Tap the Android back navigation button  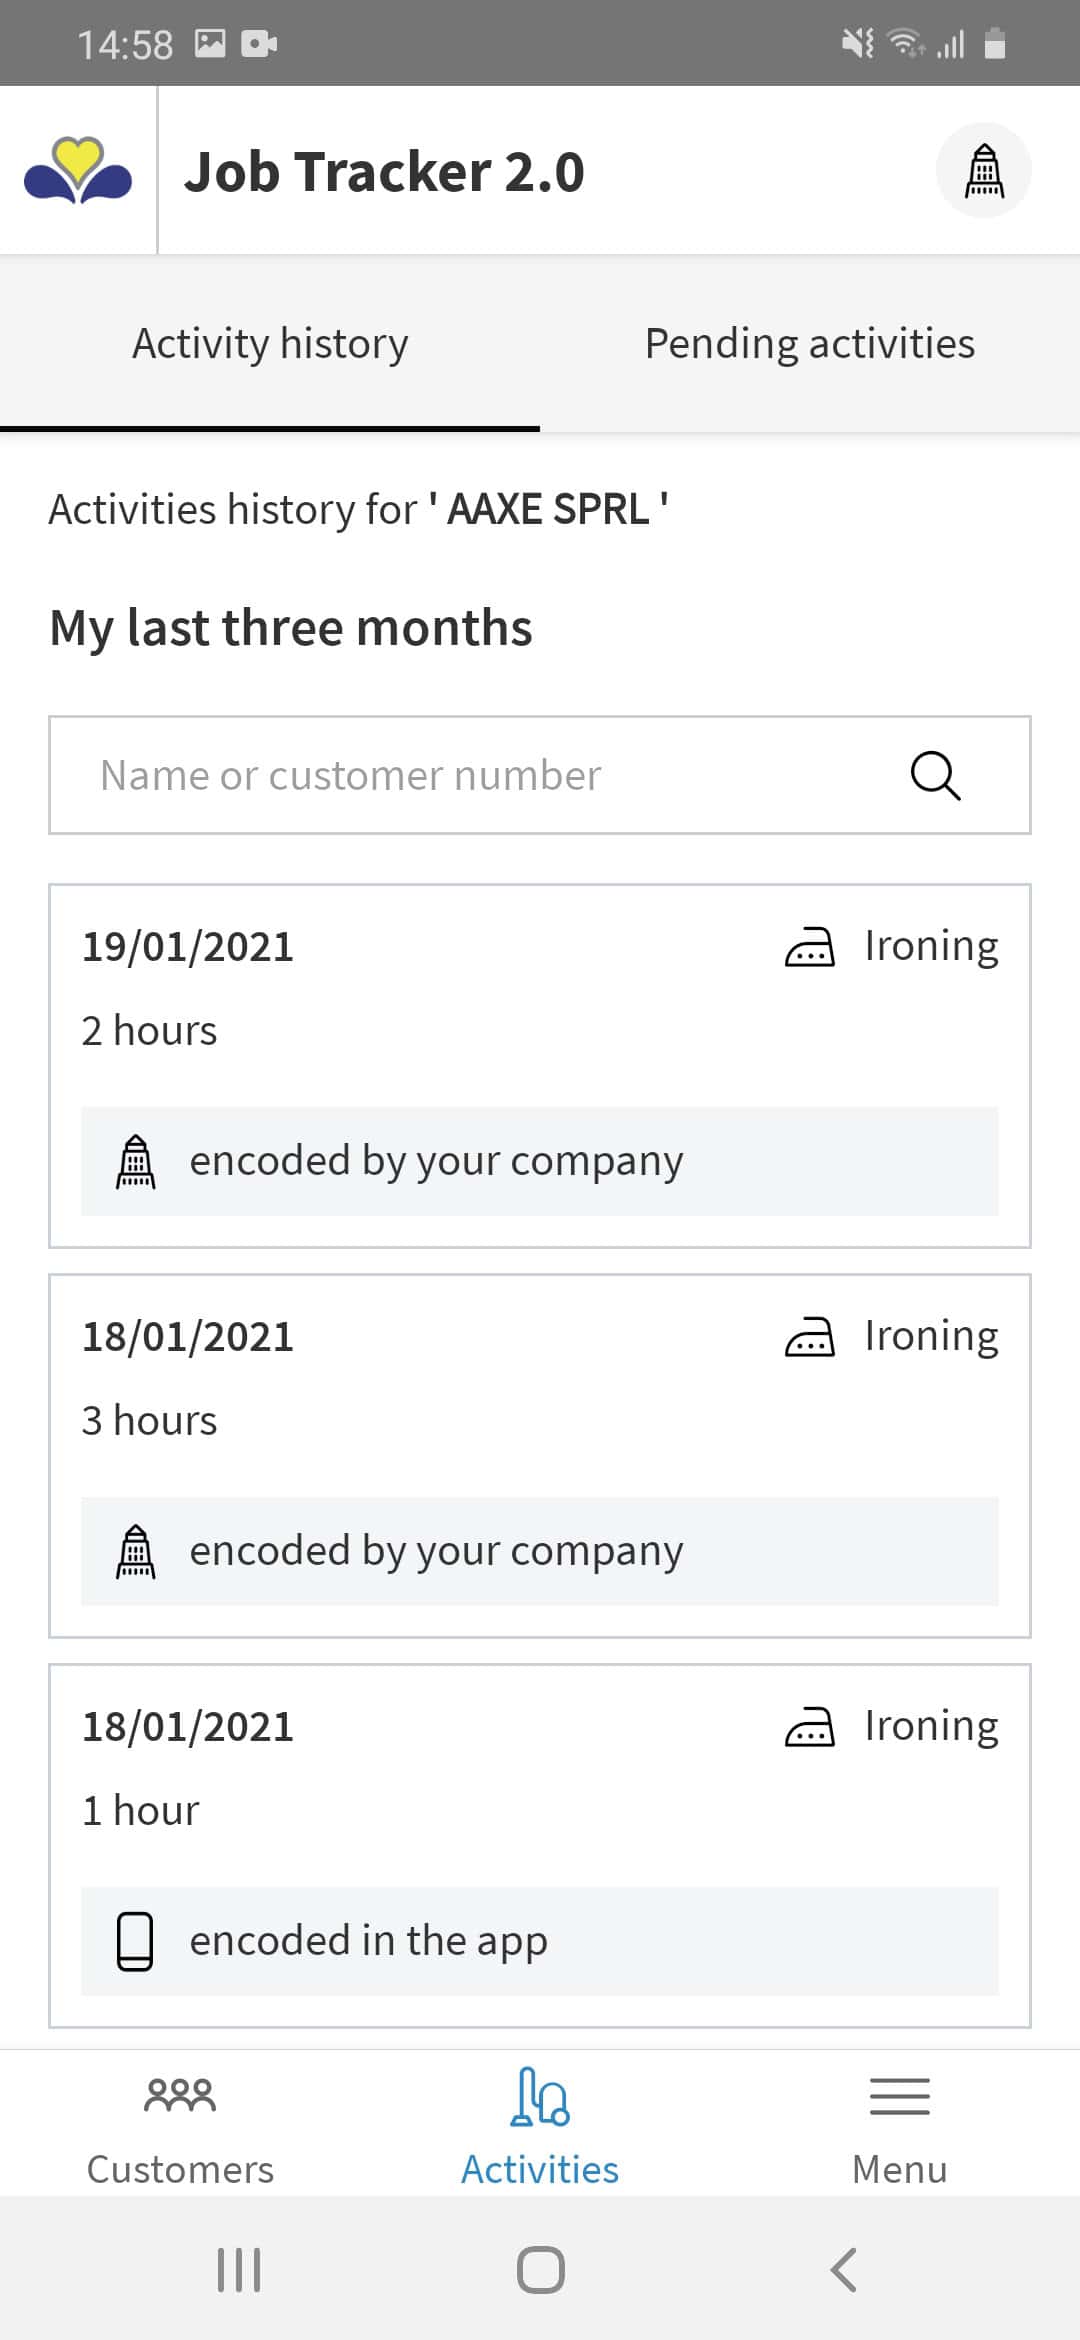pyautogui.click(x=844, y=2269)
